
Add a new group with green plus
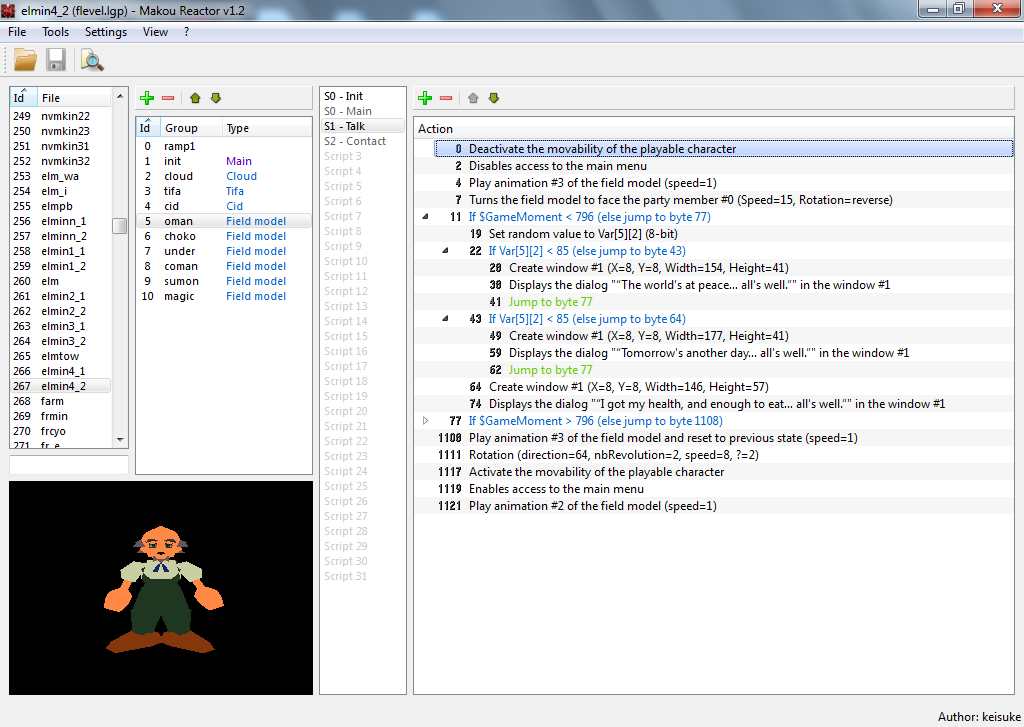click(x=147, y=98)
